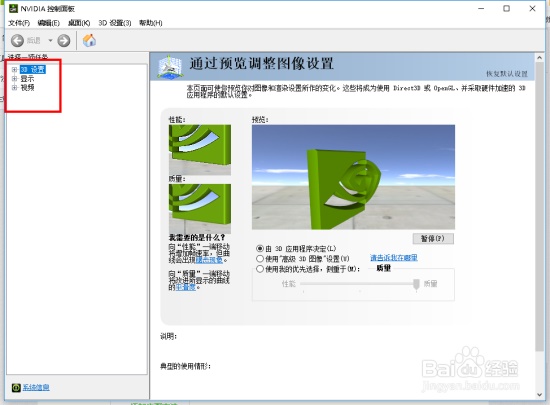Viewport: 550px width, 405px height.
Task: Click the image settings header icon
Action: [170, 66]
